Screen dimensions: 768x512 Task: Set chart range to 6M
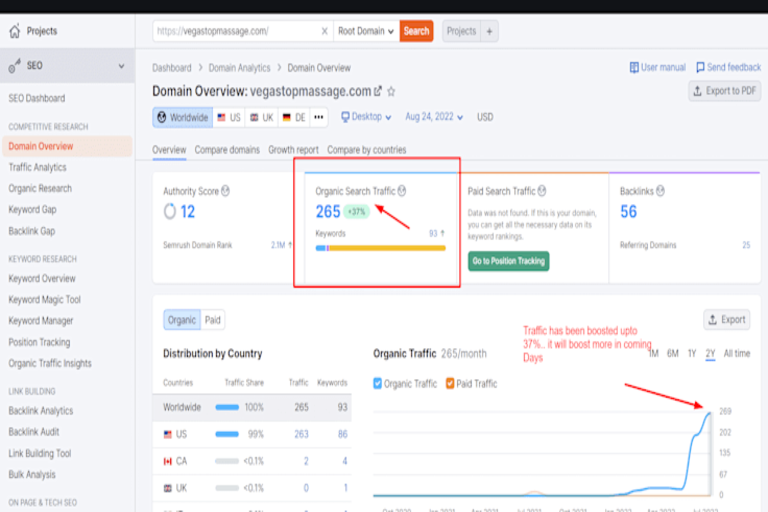point(672,353)
